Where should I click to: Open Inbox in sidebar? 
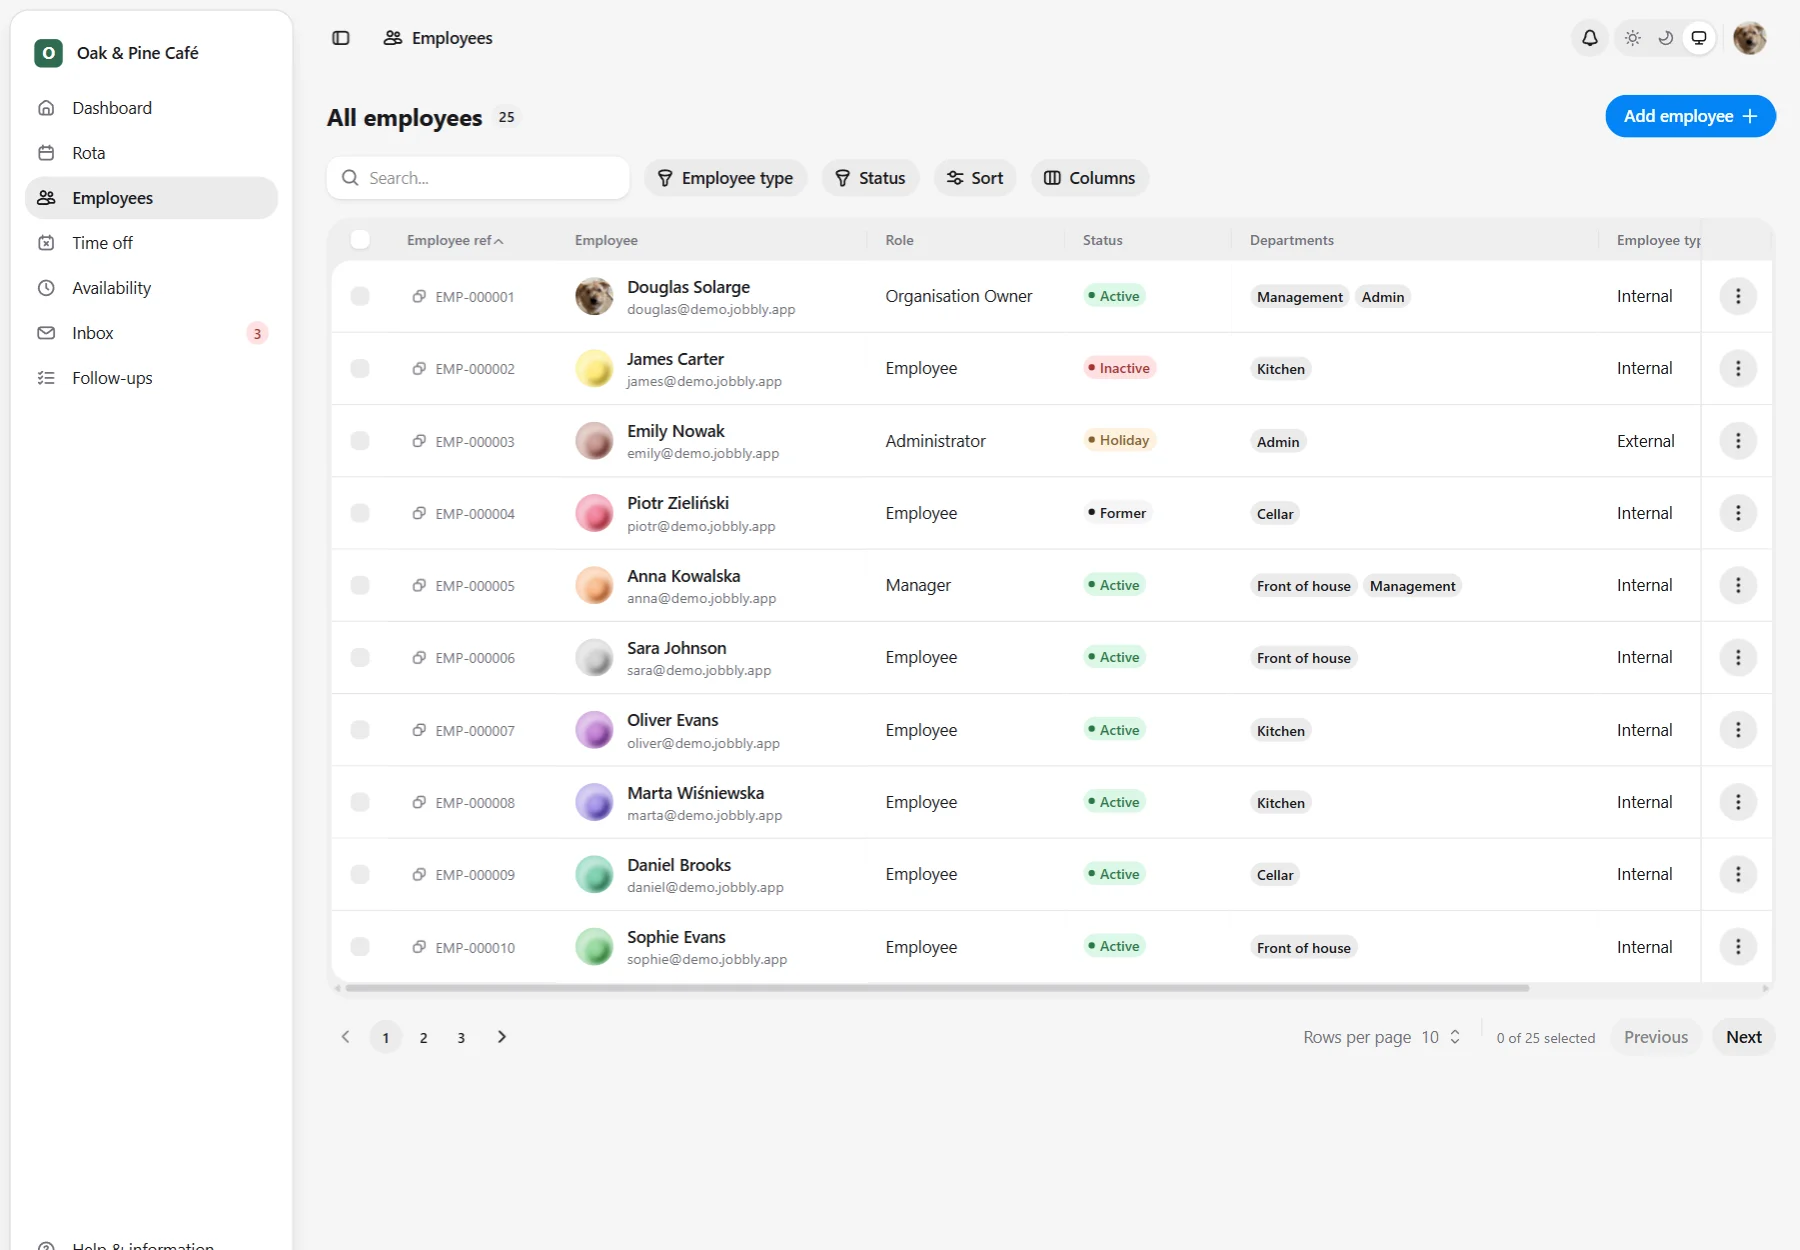pos(151,333)
